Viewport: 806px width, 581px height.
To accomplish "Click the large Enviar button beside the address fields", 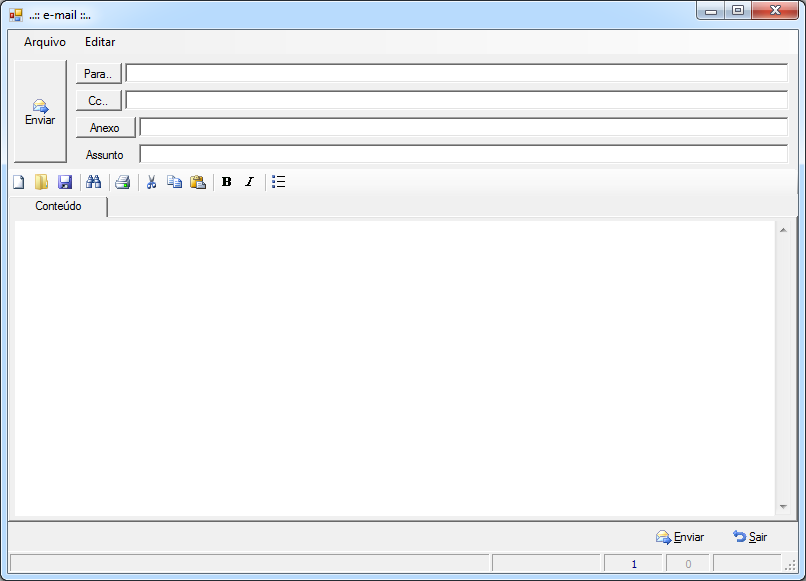I will click(x=40, y=111).
